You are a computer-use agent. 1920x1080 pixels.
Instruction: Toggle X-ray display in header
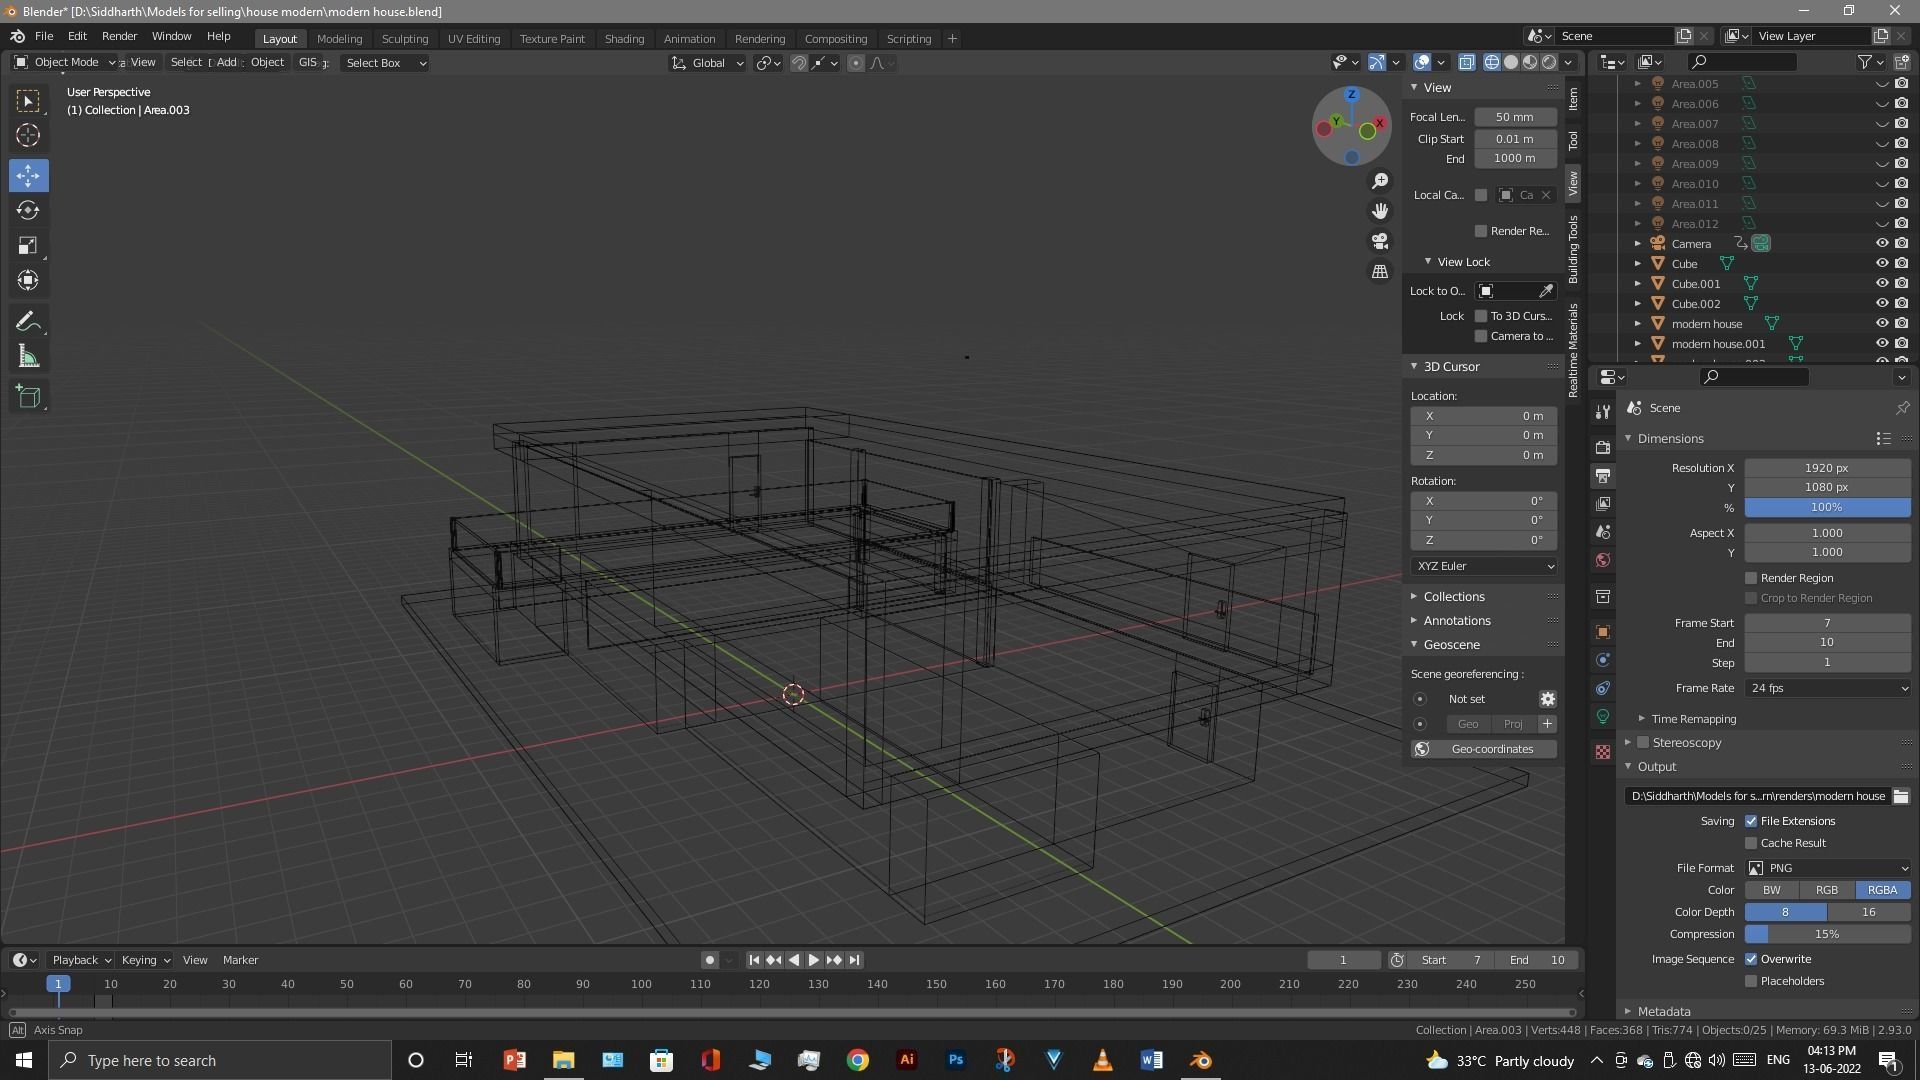(1466, 62)
